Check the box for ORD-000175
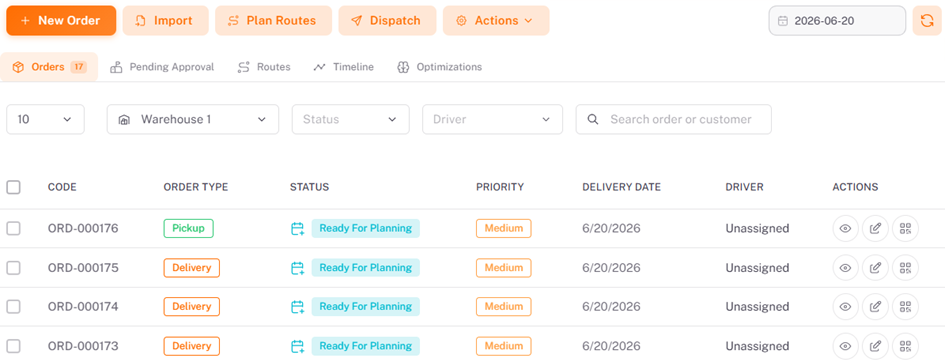Image resolution: width=945 pixels, height=362 pixels. tap(13, 267)
